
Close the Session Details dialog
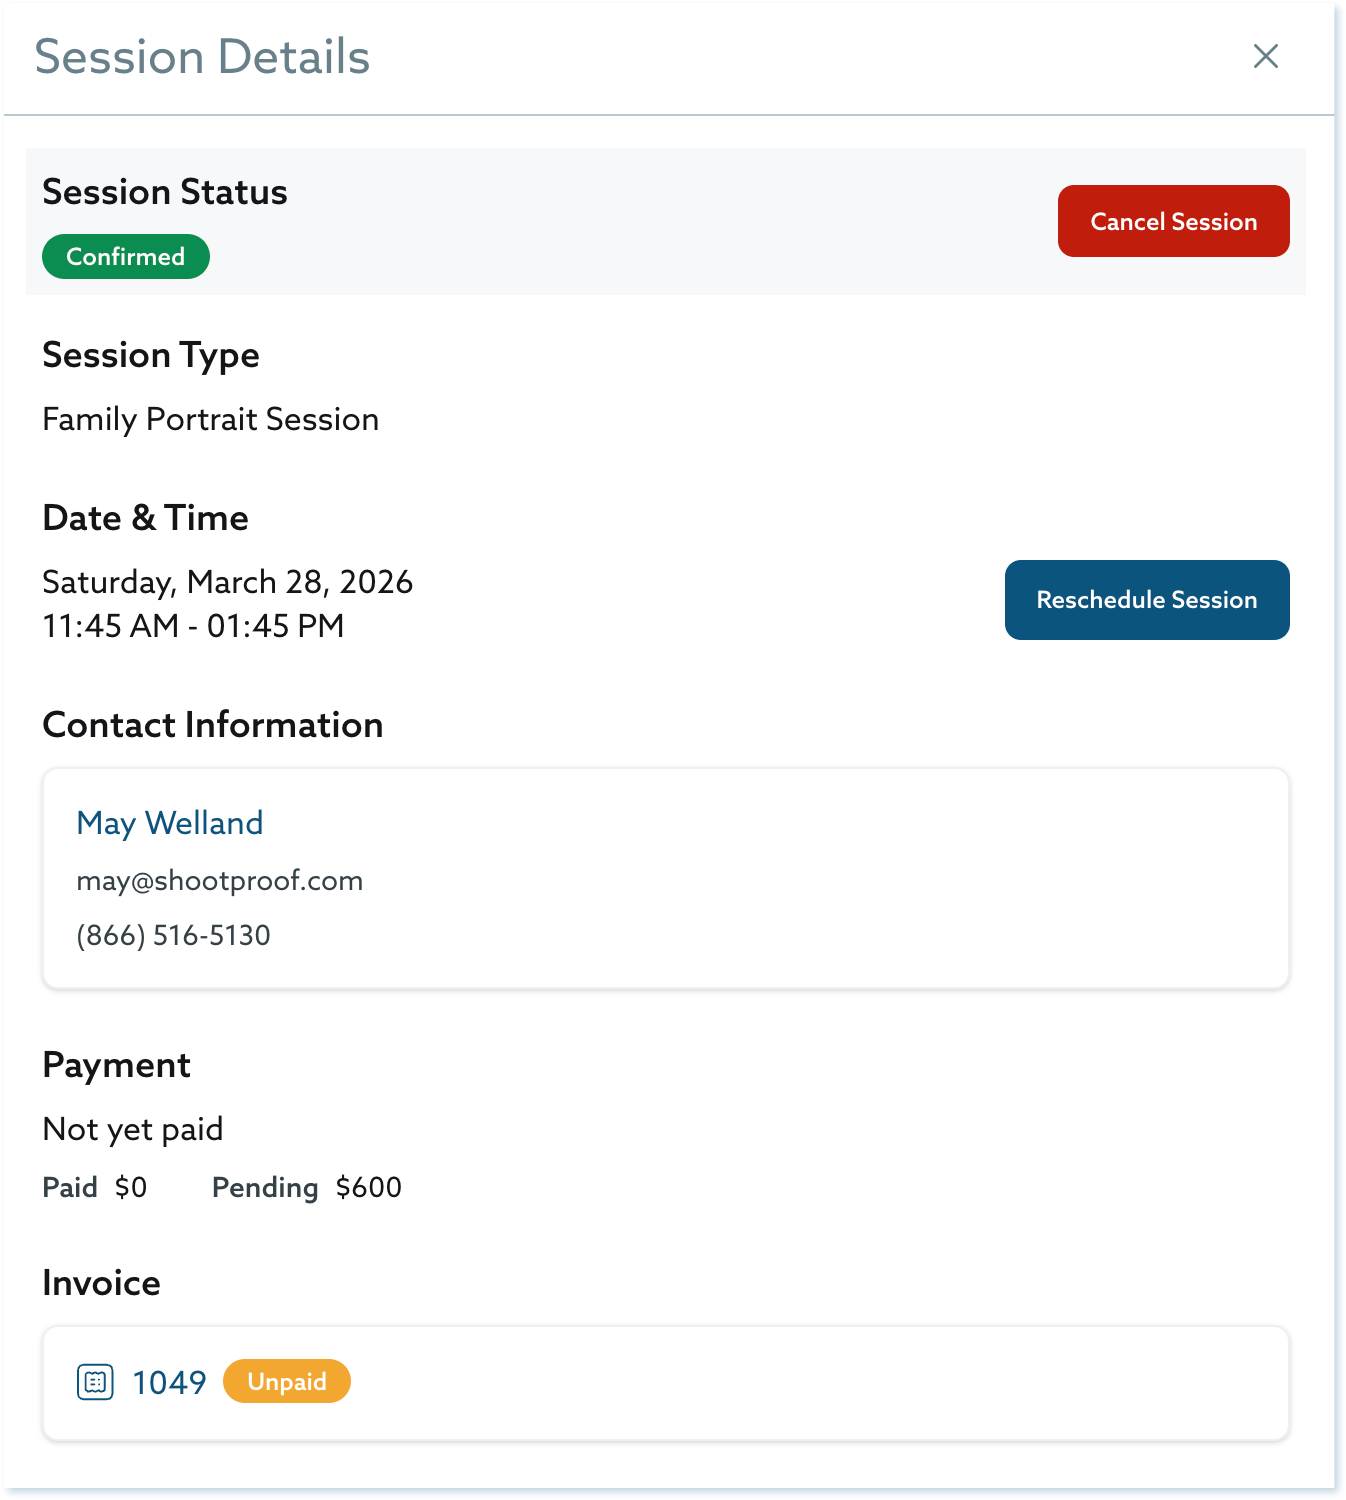click(x=1266, y=56)
